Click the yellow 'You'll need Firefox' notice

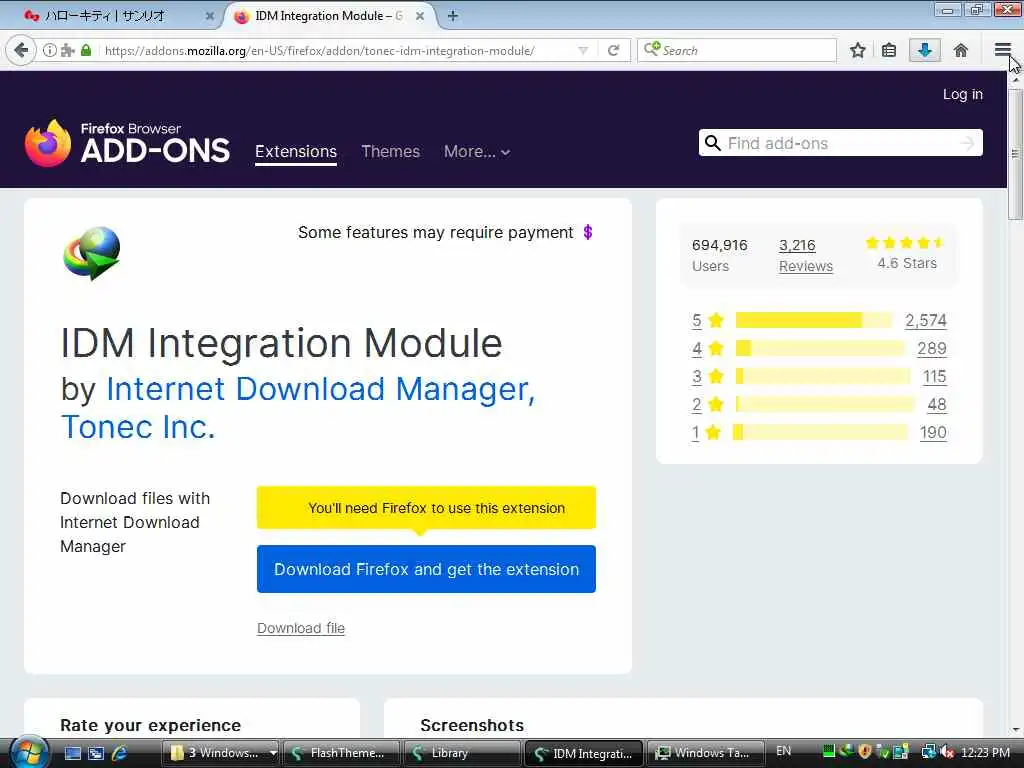pos(426,507)
